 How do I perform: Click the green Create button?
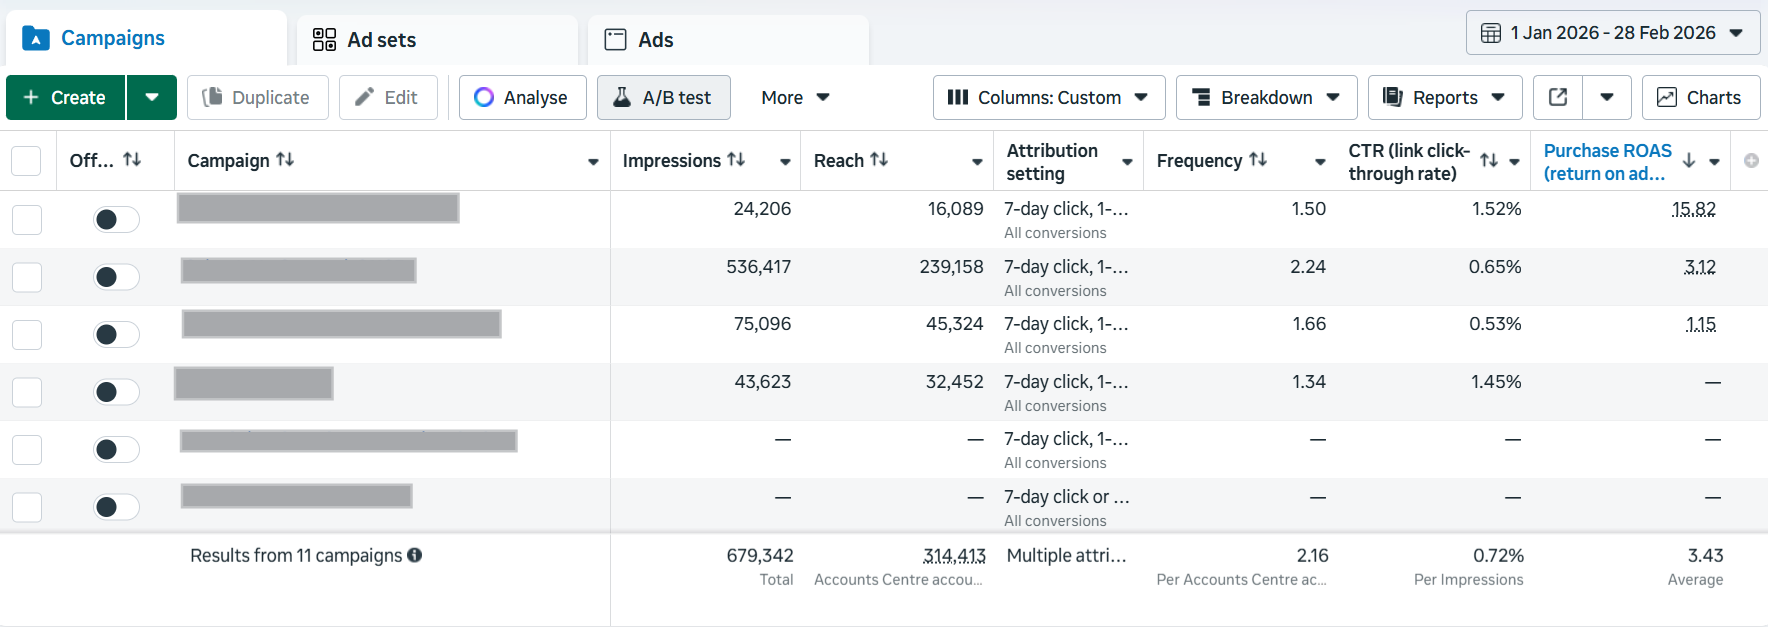tap(66, 97)
